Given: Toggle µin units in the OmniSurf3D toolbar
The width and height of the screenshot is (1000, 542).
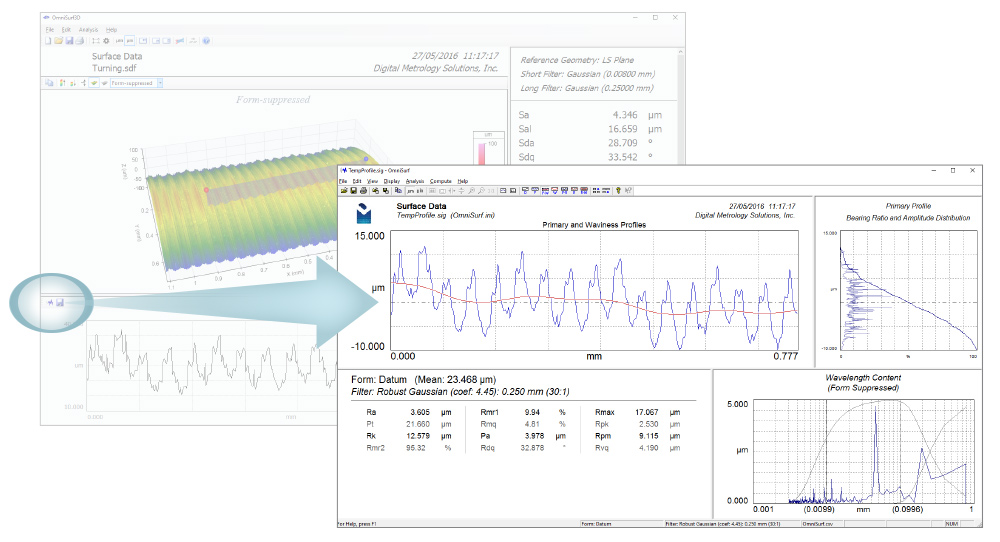Looking at the screenshot, I should pyautogui.click(x=129, y=41).
